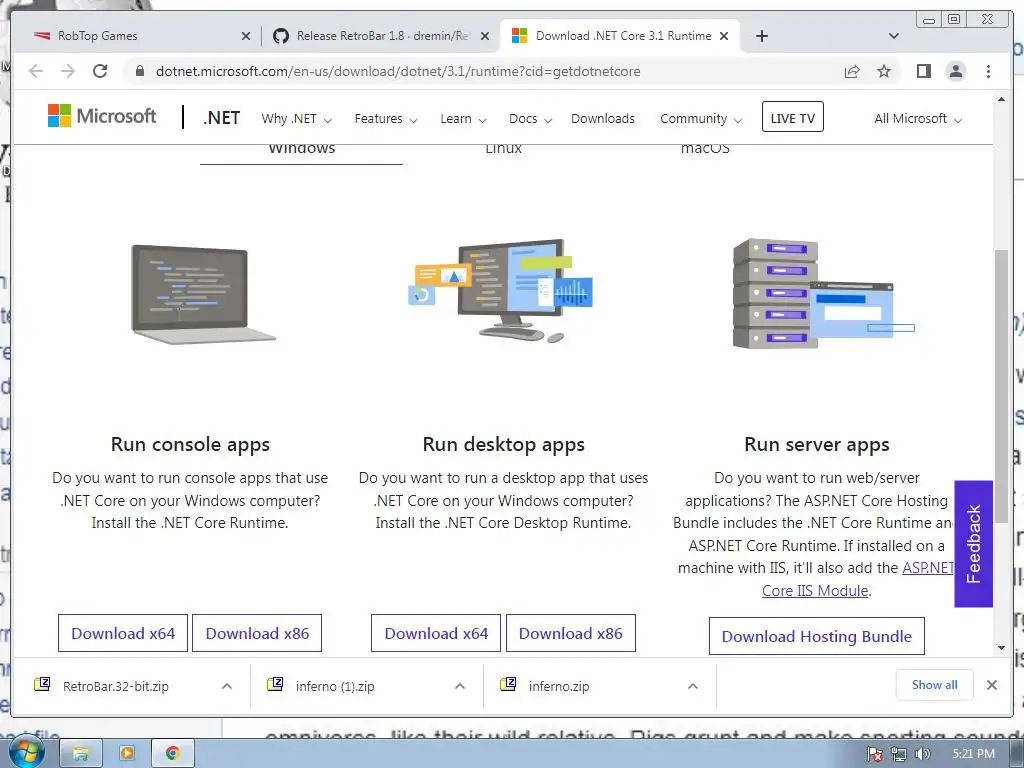Expand the All Microsoft menu
This screenshot has width=1024, height=768.
click(x=918, y=119)
